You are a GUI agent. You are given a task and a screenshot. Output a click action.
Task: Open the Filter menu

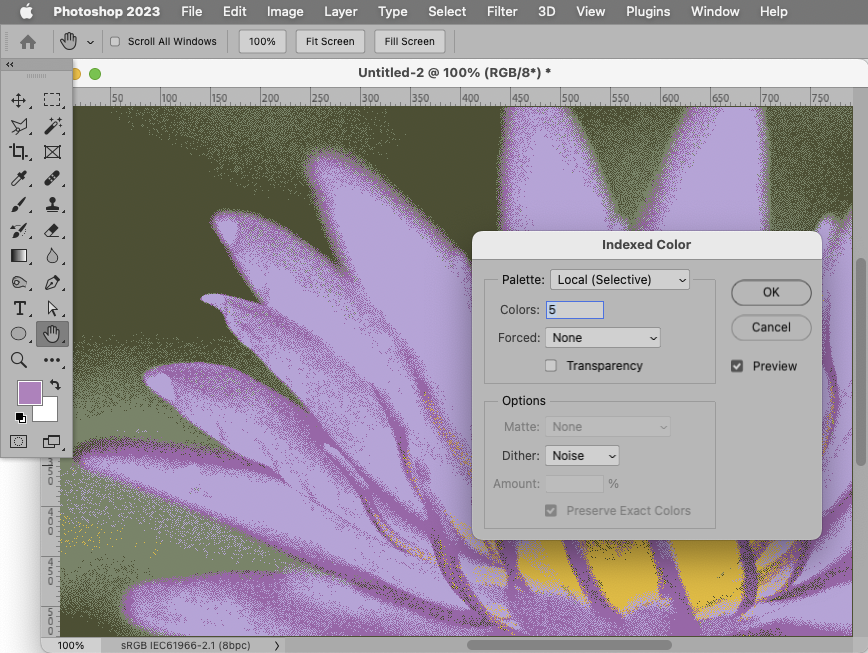pyautogui.click(x=502, y=12)
